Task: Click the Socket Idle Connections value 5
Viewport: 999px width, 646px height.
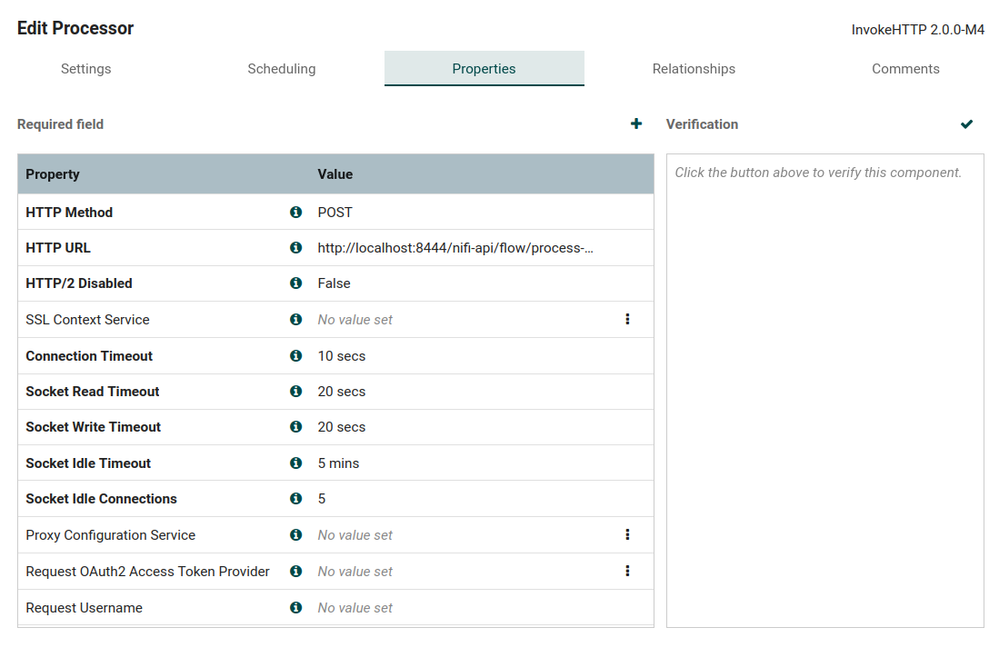Action: [322, 499]
